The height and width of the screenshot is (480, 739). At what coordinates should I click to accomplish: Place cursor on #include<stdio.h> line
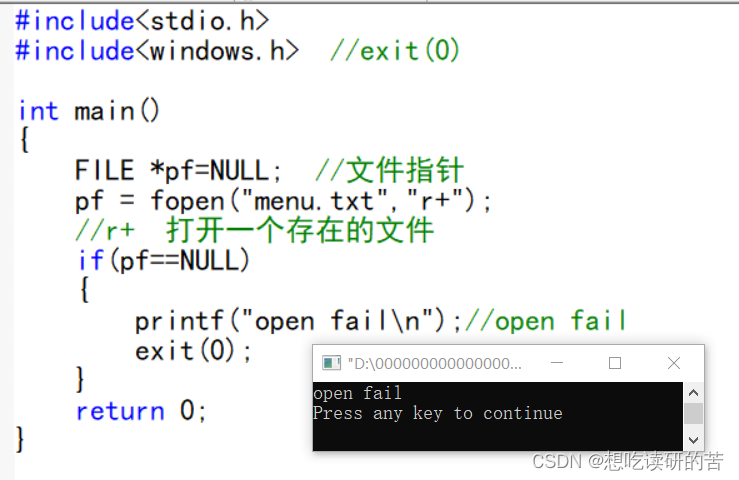click(x=142, y=21)
